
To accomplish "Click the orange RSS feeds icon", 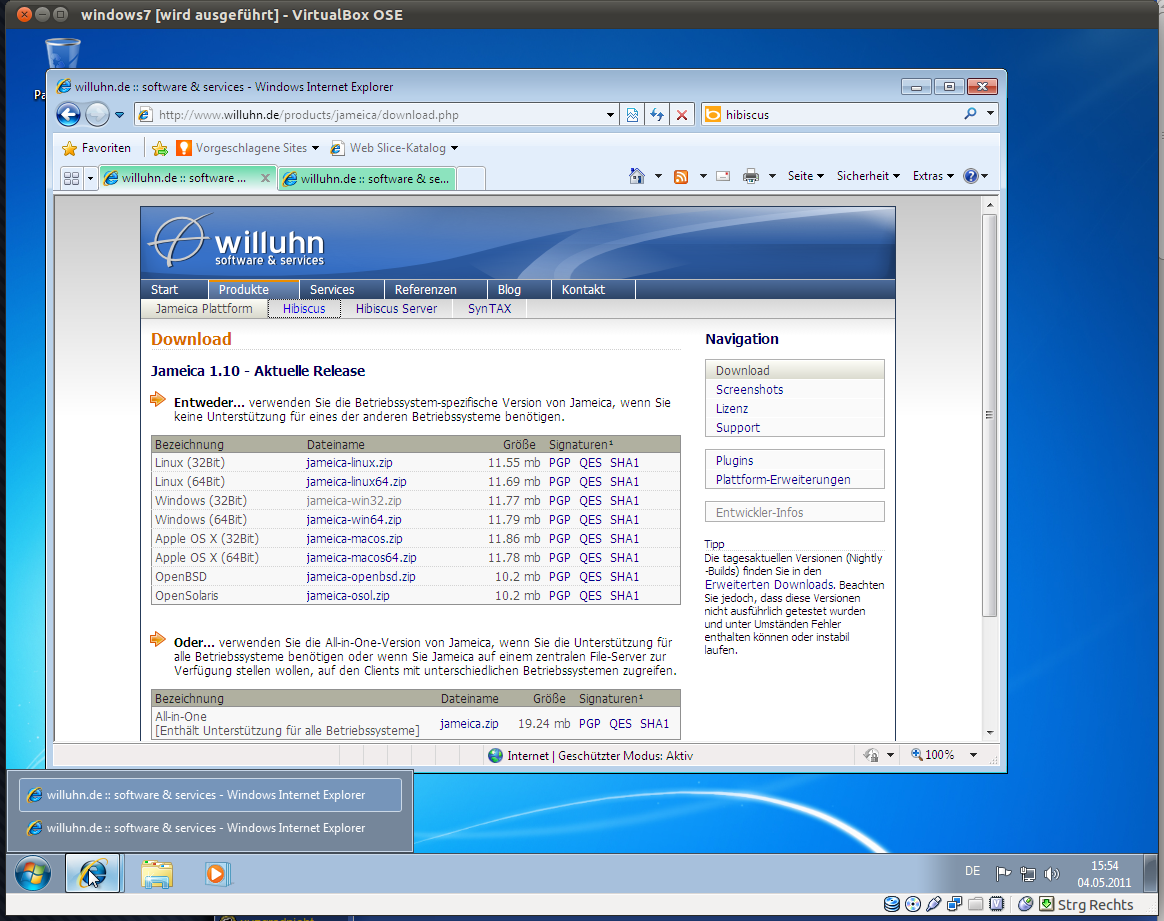I will (x=681, y=176).
